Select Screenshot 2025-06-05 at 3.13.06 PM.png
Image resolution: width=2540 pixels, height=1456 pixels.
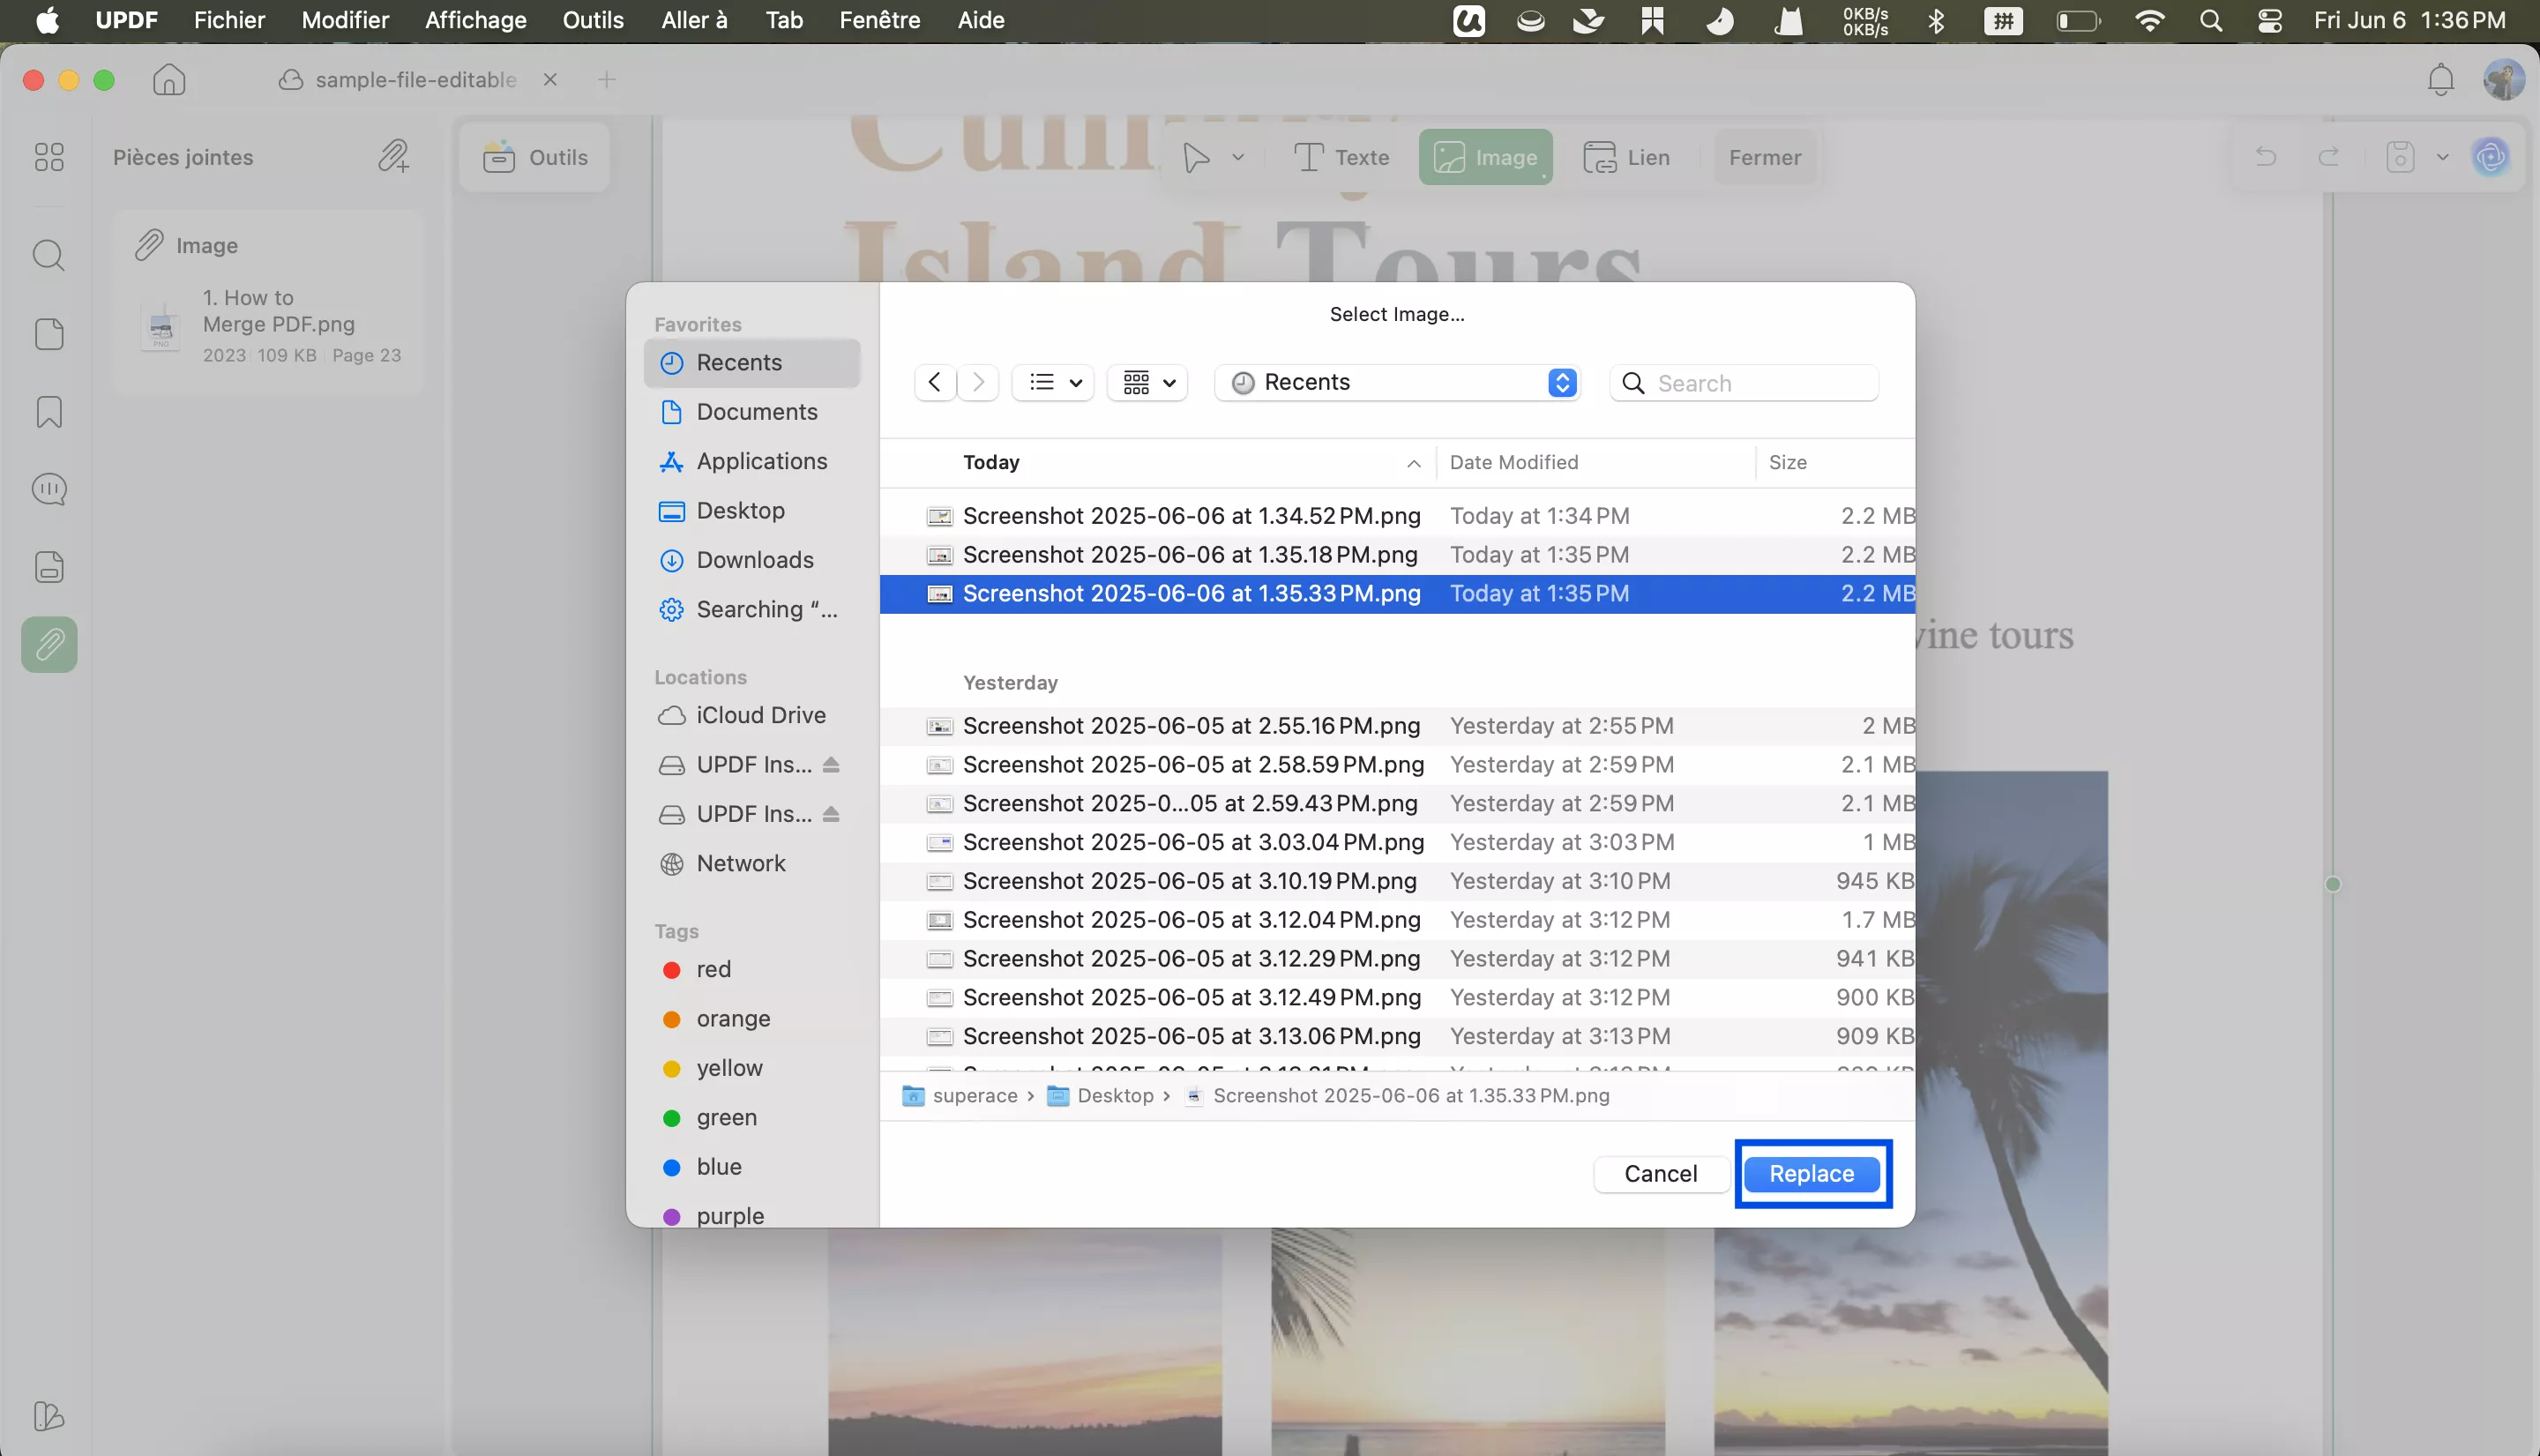(x=1397, y=1036)
